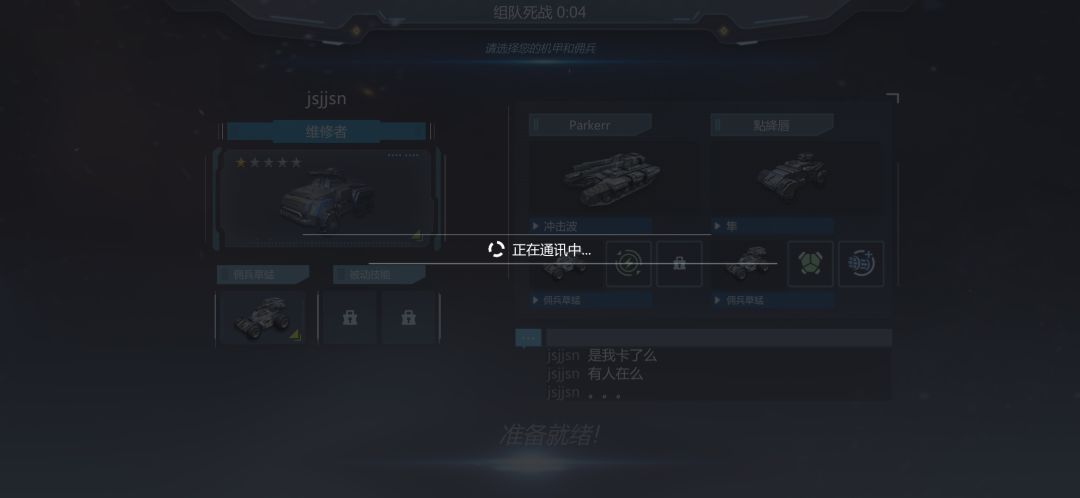Click the loading spinner icon in the overlay
The image size is (1080, 498).
pyautogui.click(x=496, y=249)
